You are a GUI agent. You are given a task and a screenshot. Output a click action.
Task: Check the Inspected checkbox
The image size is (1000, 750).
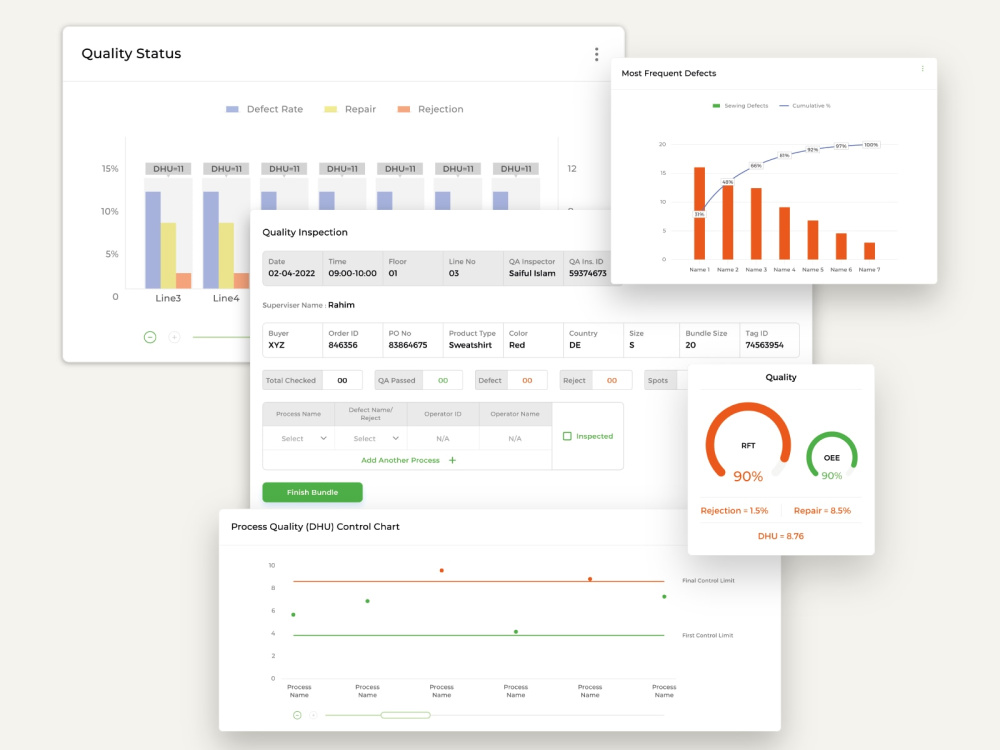pos(567,436)
